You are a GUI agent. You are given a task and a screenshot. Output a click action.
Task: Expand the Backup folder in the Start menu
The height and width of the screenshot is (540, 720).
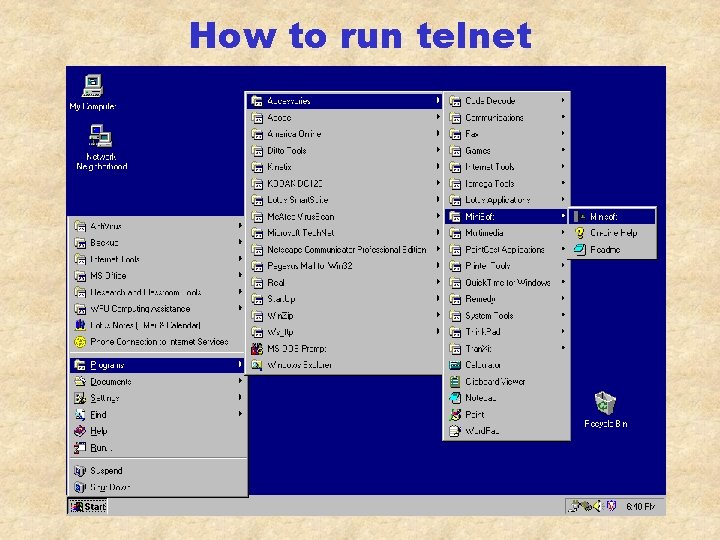click(x=158, y=243)
